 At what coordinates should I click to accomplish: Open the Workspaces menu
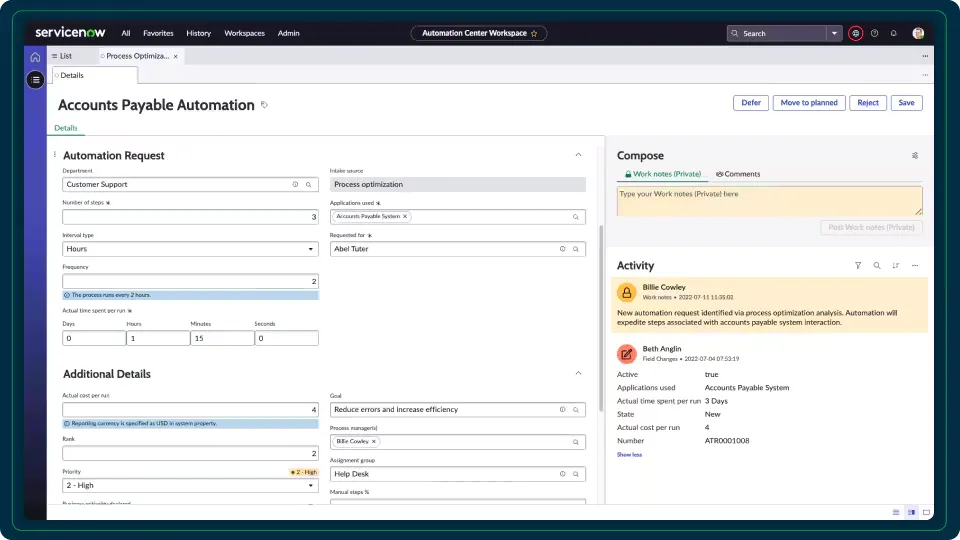click(x=244, y=33)
